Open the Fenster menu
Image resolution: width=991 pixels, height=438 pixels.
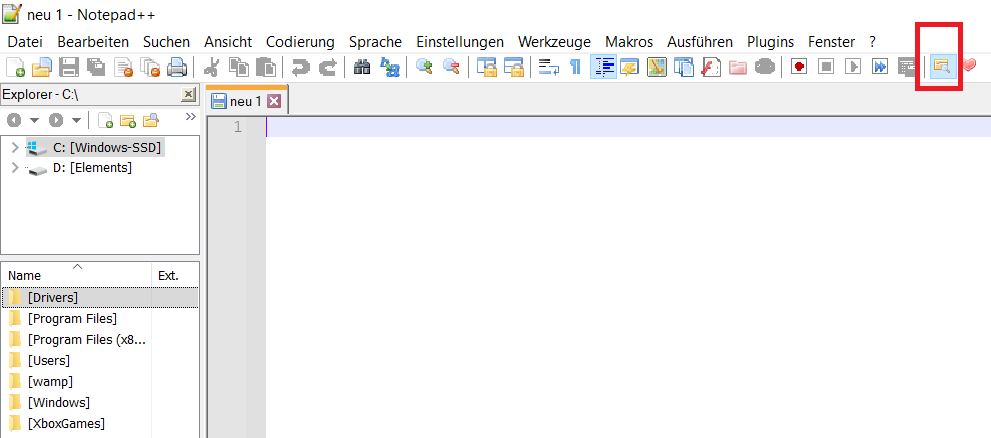831,42
